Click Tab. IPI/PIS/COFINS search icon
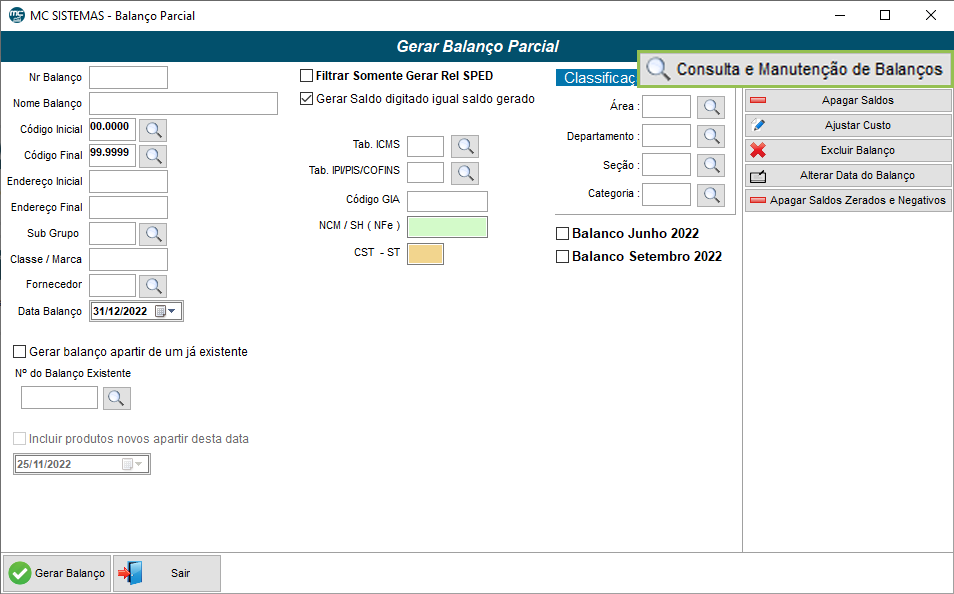 click(x=465, y=172)
